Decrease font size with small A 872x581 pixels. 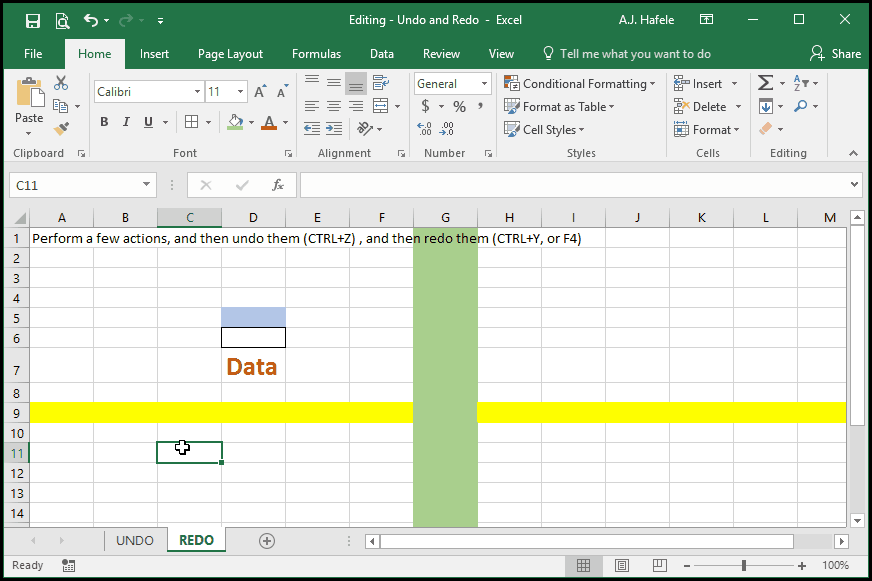click(x=282, y=91)
